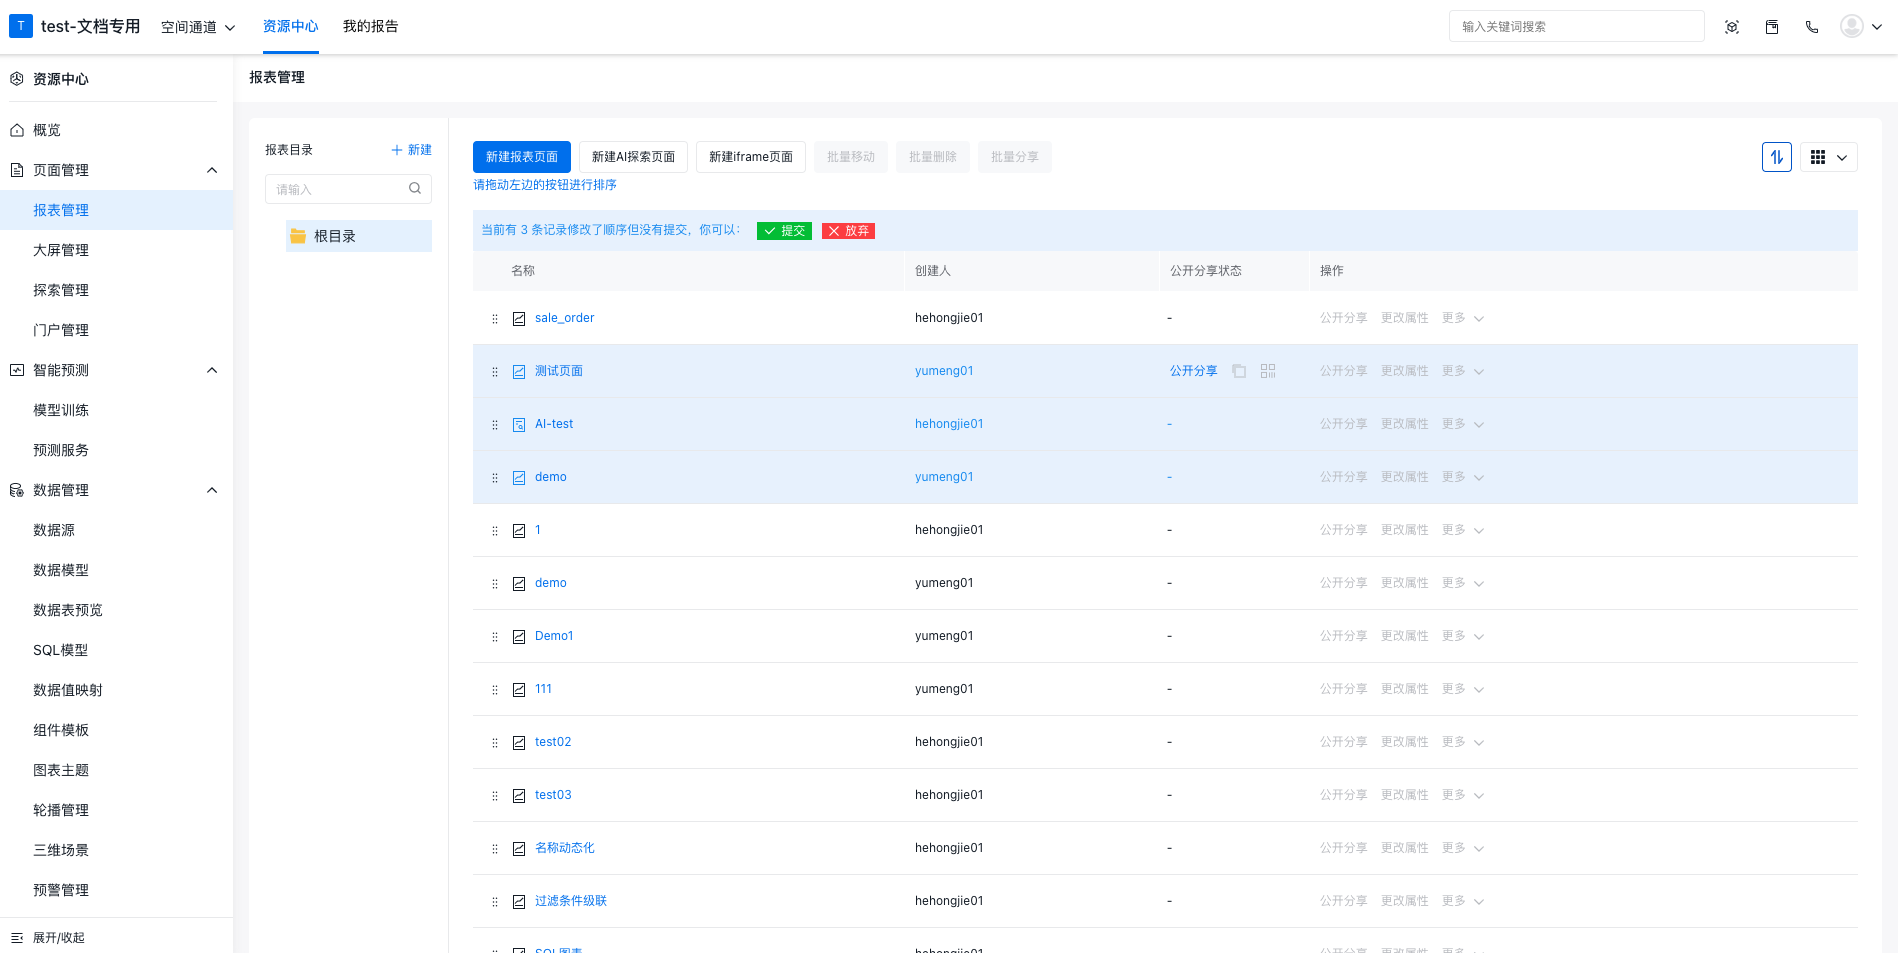Open the 空间通道 dropdown
1898x953 pixels.
198,28
